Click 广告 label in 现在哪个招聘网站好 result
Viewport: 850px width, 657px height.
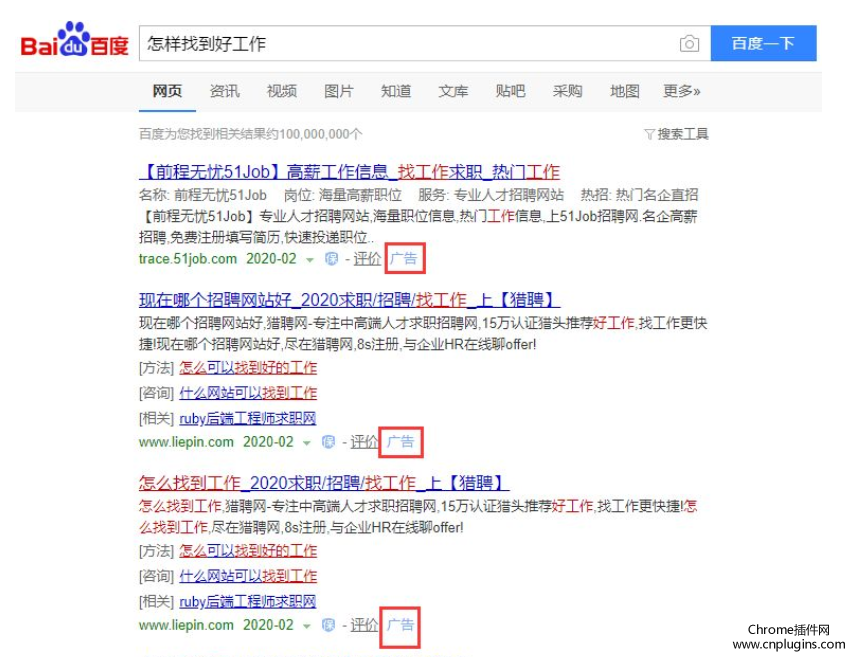(x=401, y=442)
